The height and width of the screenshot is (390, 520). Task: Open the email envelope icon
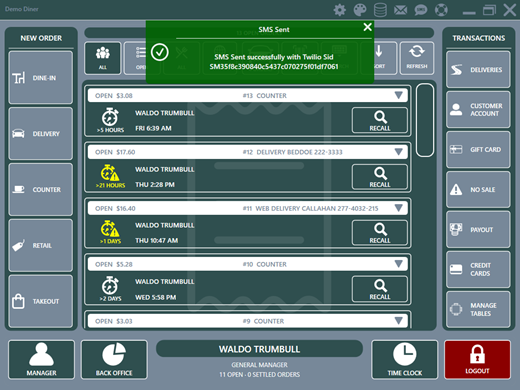(x=400, y=10)
